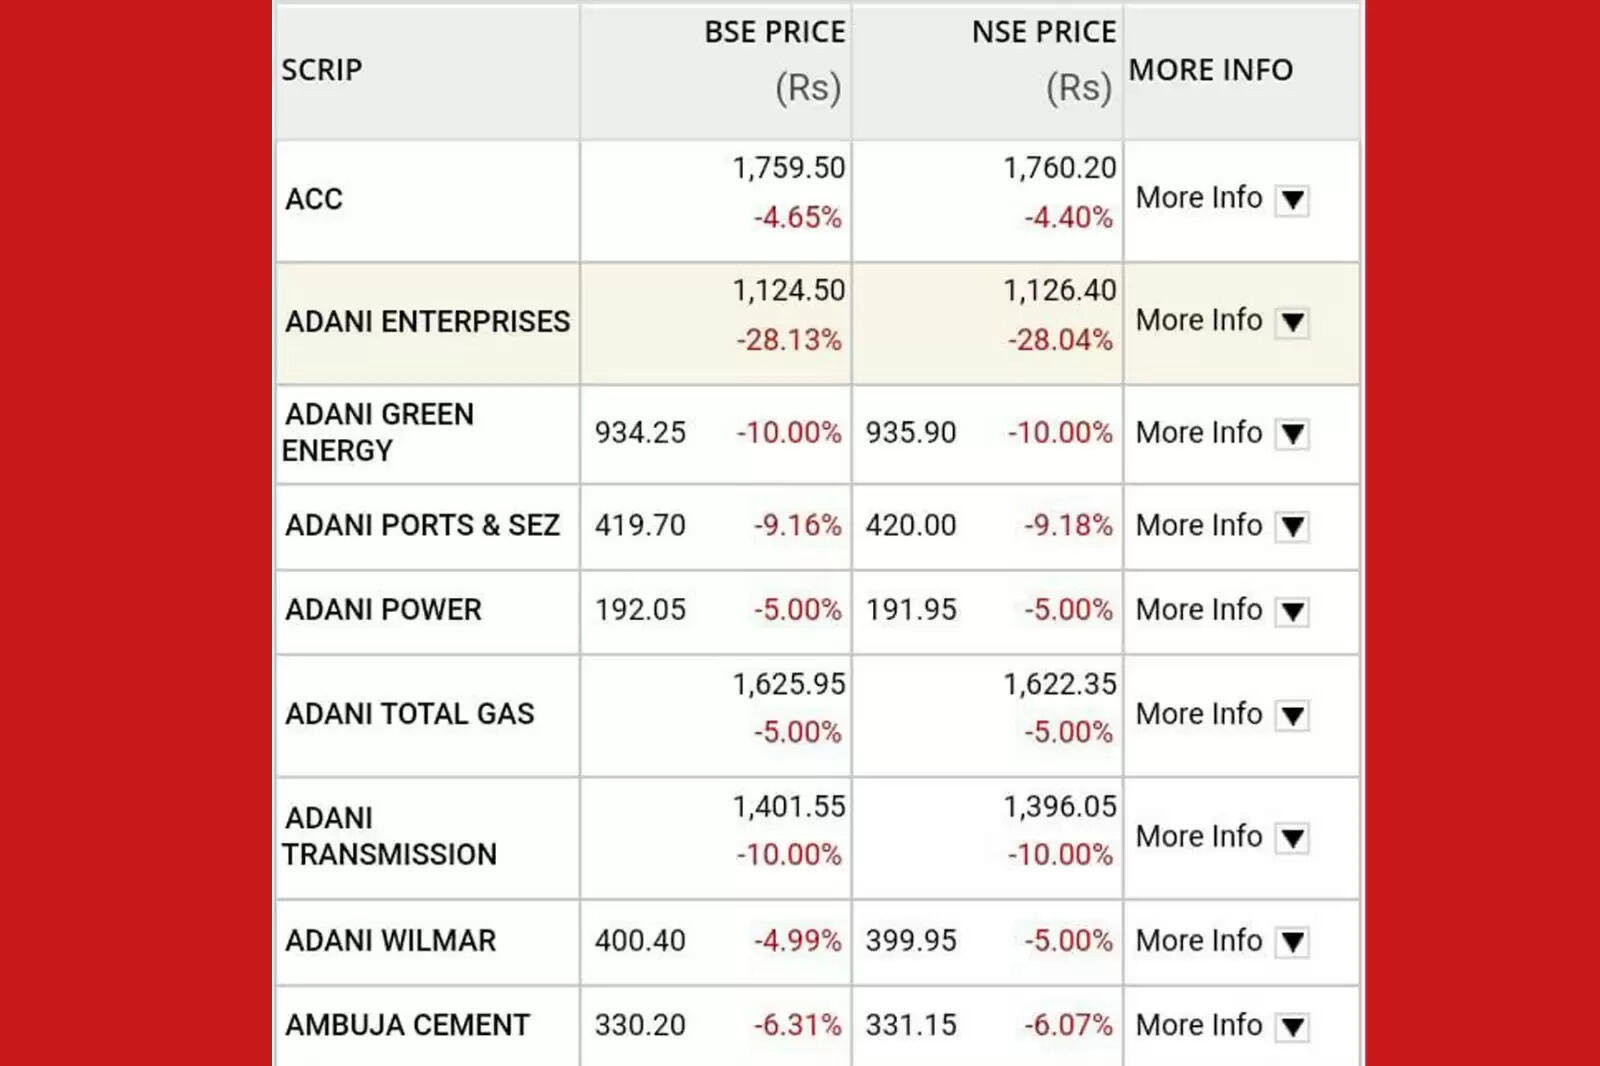Click the BSE PRICE column header
Viewport: 1600px width, 1066px height.
pos(774,33)
